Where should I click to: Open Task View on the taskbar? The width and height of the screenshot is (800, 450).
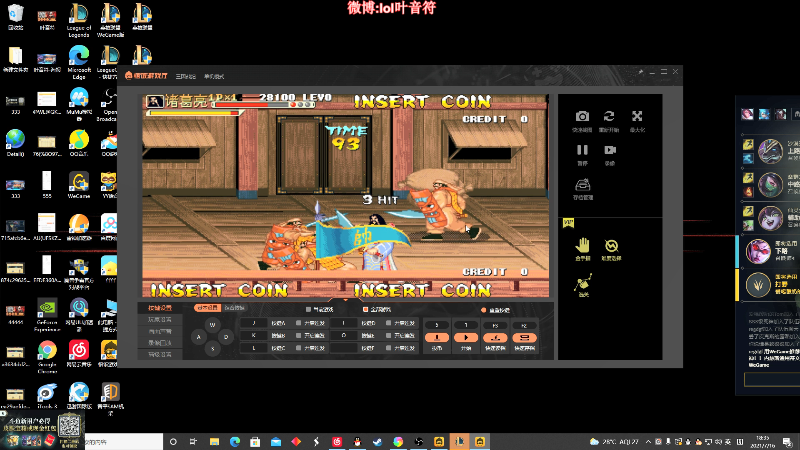click(193, 442)
